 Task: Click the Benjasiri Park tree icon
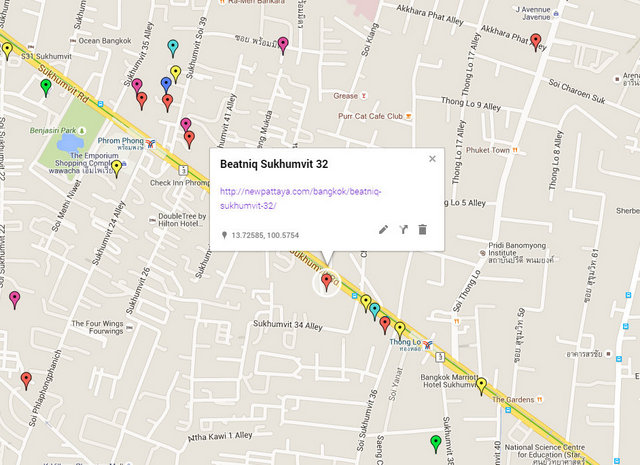pos(82,131)
